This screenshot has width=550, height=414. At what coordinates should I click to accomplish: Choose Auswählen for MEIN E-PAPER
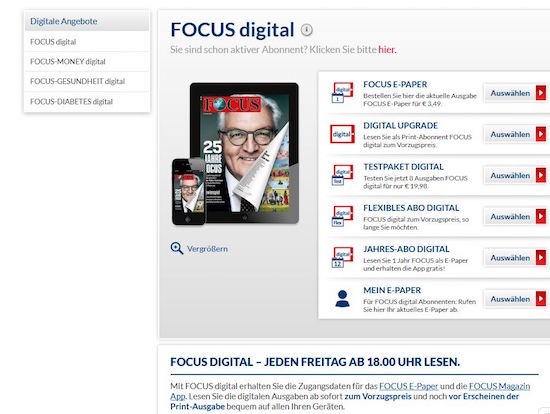[515, 299]
